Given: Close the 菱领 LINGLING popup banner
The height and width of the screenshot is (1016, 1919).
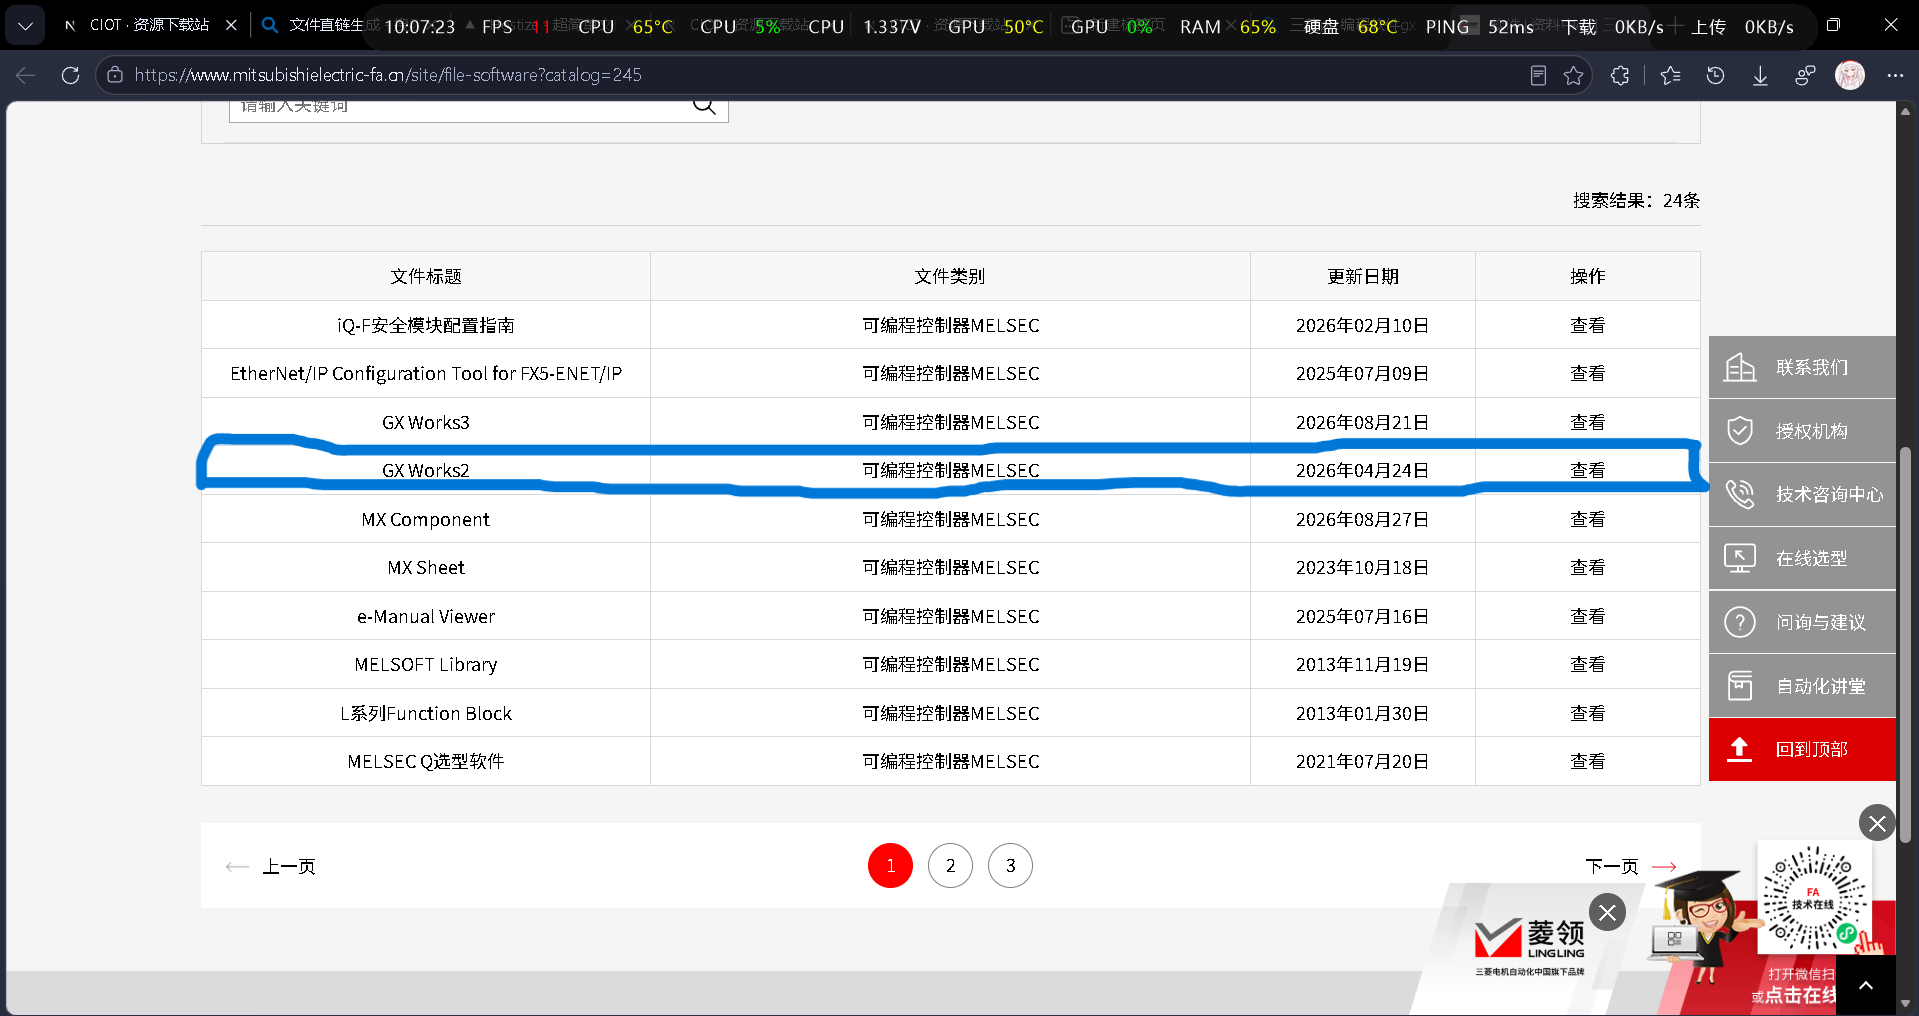Looking at the screenshot, I should coord(1607,912).
